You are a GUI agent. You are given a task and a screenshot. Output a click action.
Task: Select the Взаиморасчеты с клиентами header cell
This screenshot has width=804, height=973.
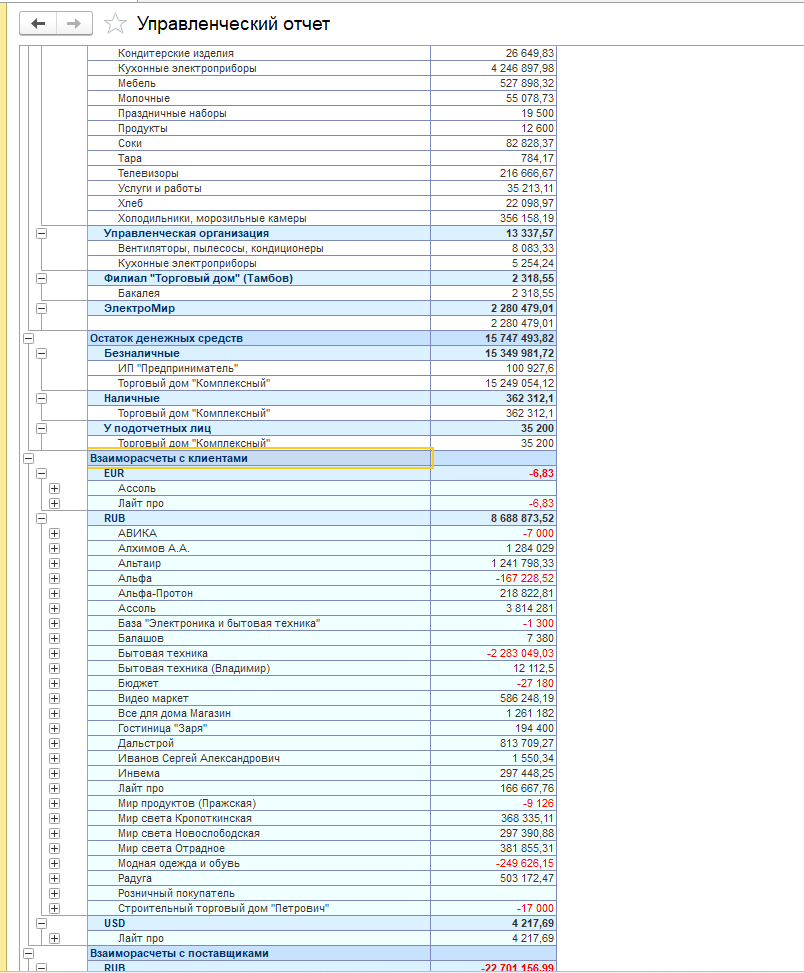259,459
